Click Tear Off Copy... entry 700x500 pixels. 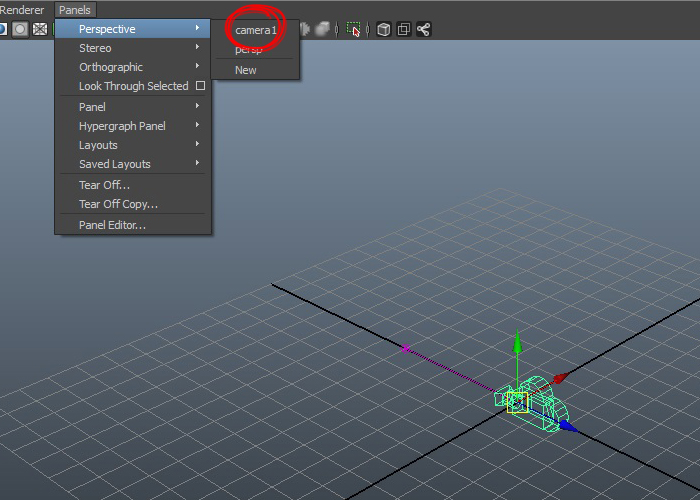coord(133,204)
